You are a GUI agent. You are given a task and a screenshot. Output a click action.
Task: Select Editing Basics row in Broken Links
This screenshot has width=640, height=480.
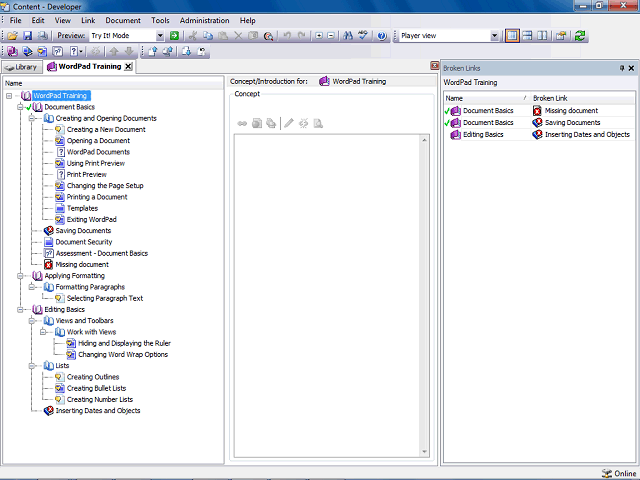pyautogui.click(x=539, y=135)
